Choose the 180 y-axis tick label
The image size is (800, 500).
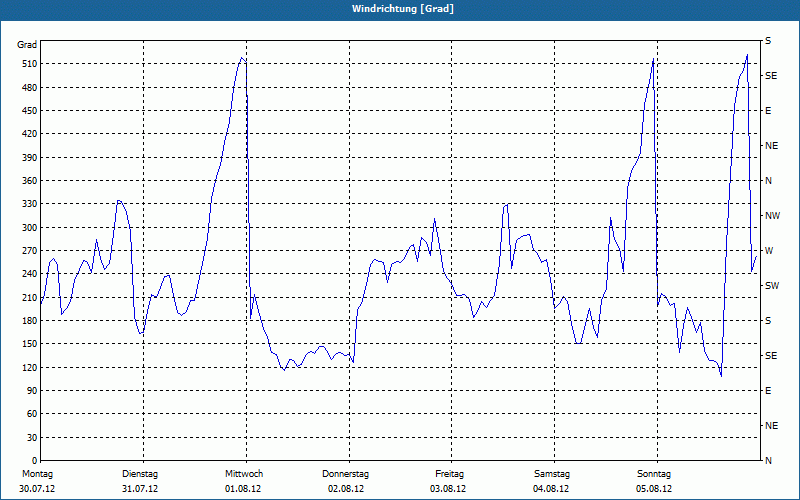30,321
